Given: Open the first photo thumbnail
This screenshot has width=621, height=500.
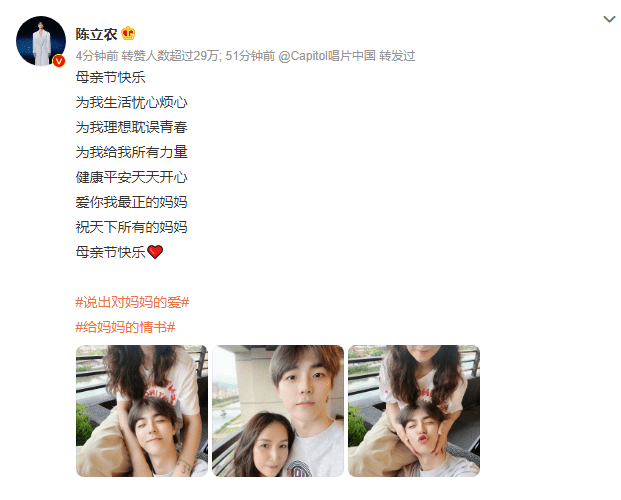Looking at the screenshot, I should [142, 411].
